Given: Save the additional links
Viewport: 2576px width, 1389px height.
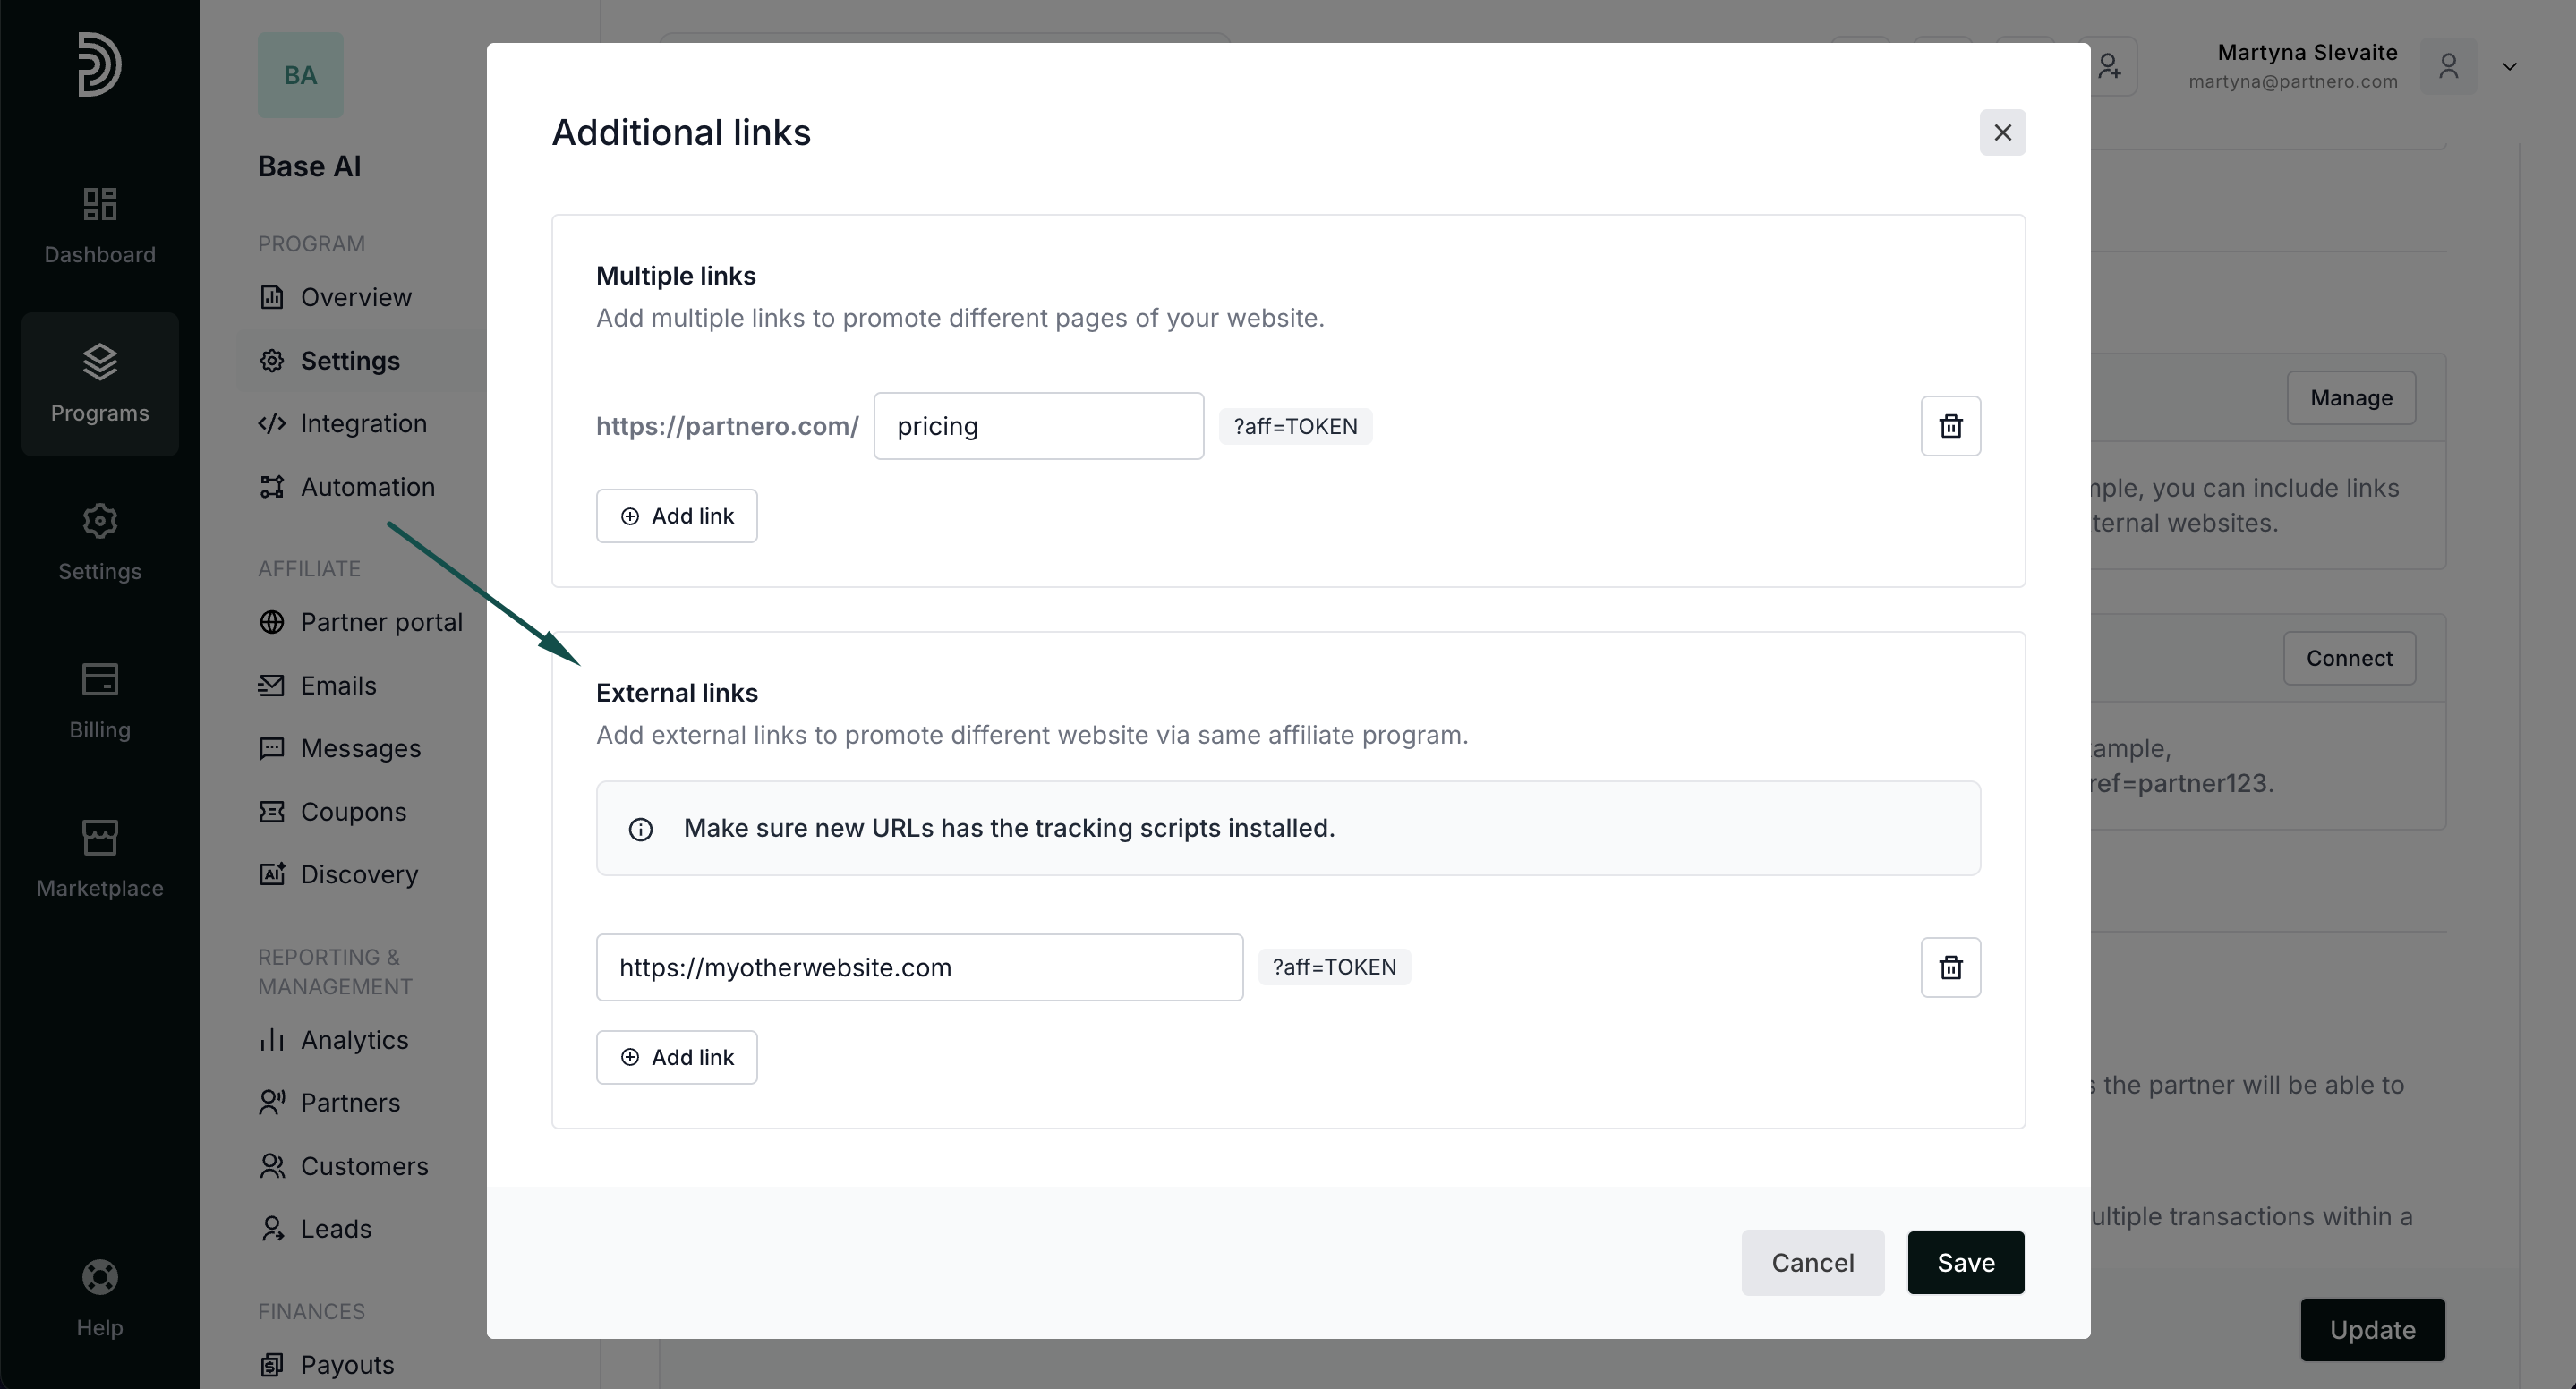Looking at the screenshot, I should [x=1965, y=1263].
